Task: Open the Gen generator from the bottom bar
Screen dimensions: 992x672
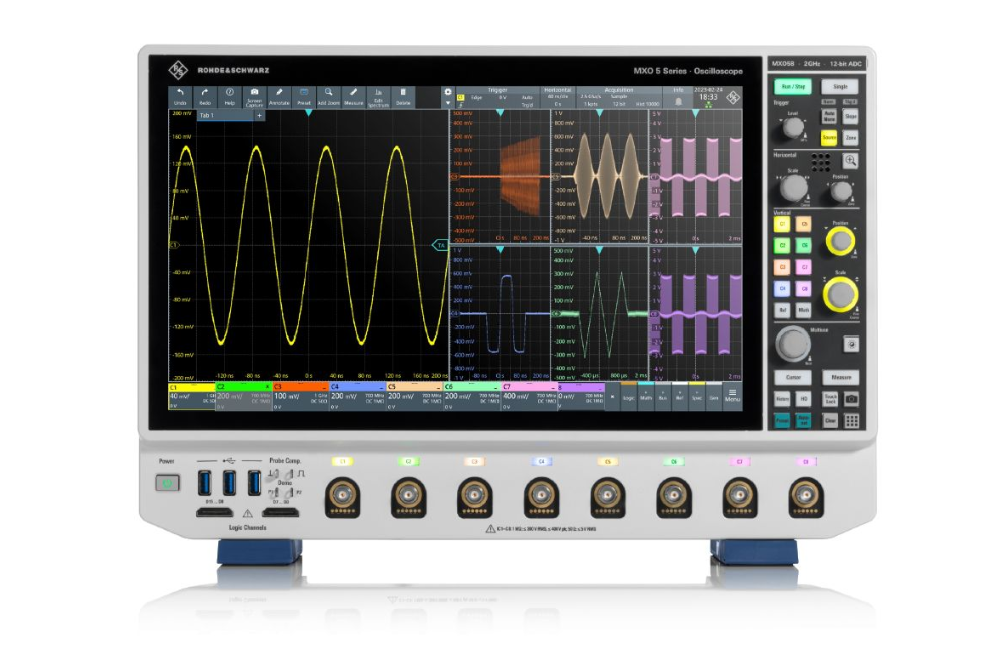Action: (x=714, y=395)
